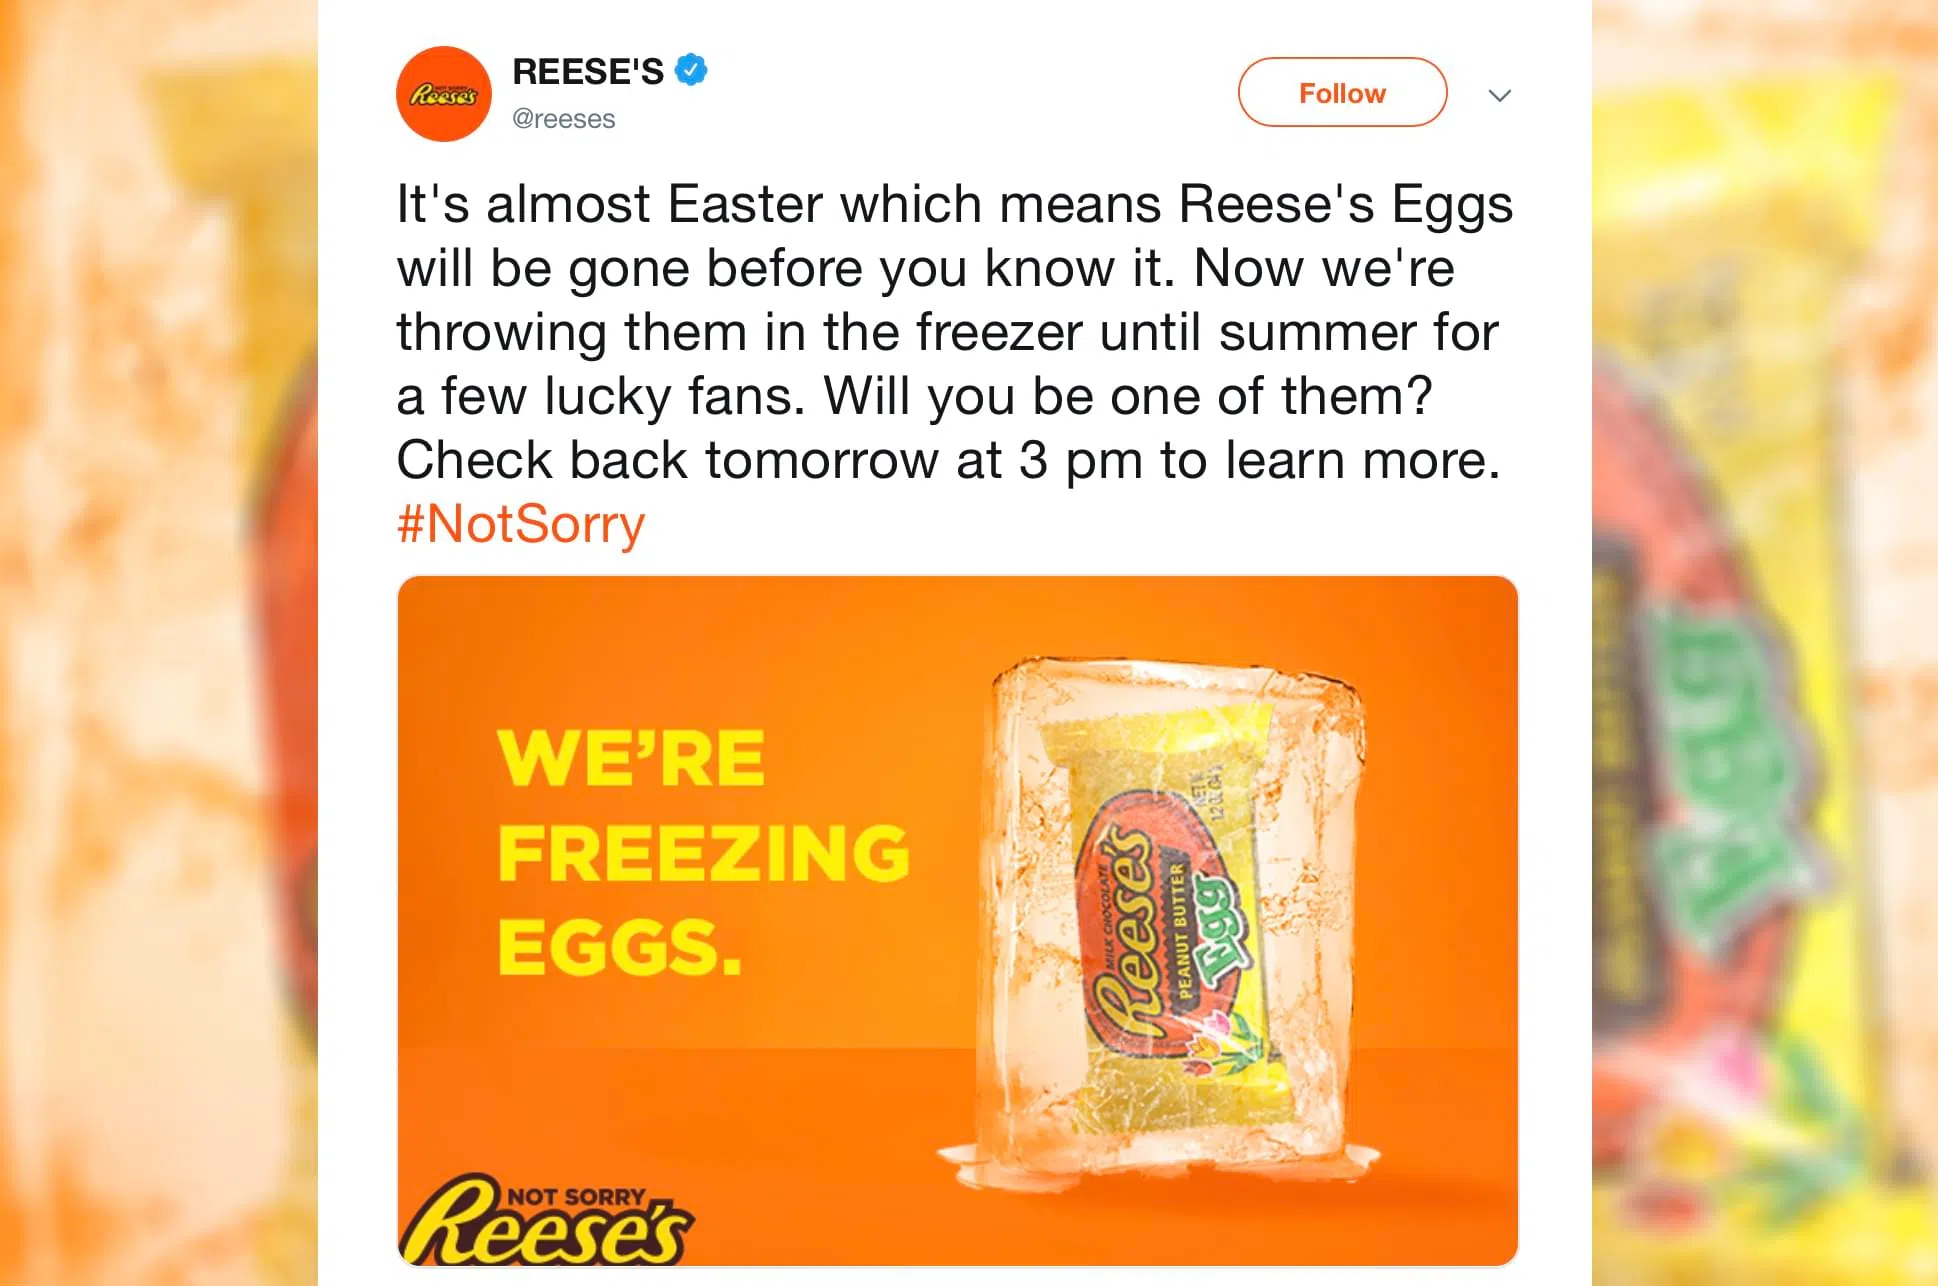Open the #NotSorry hashtag
This screenshot has height=1286, width=1938.
521,524
